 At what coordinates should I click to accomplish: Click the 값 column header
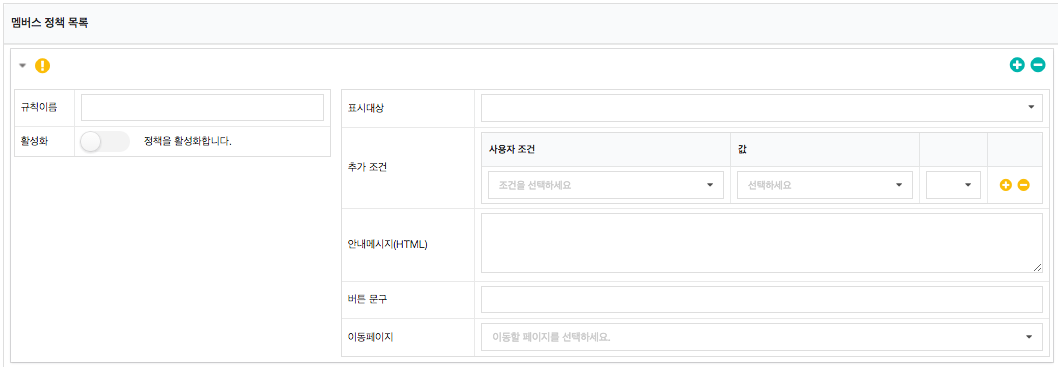pos(742,150)
